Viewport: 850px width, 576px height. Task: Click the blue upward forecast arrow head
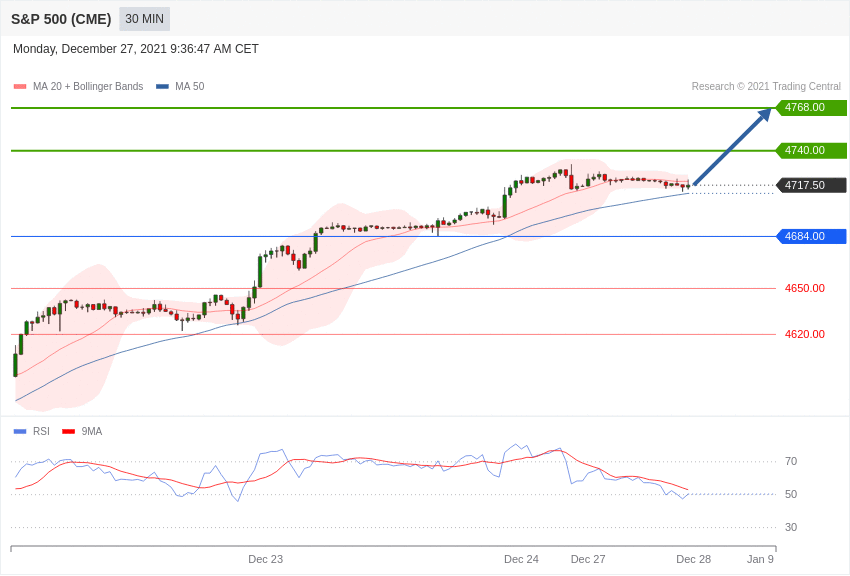coord(764,115)
